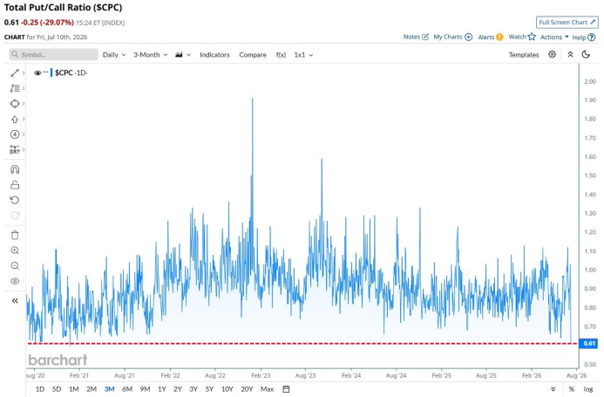The width and height of the screenshot is (604, 397).
Task: Expand bottom panel with double down arrows
Action: pyautogui.click(x=553, y=389)
